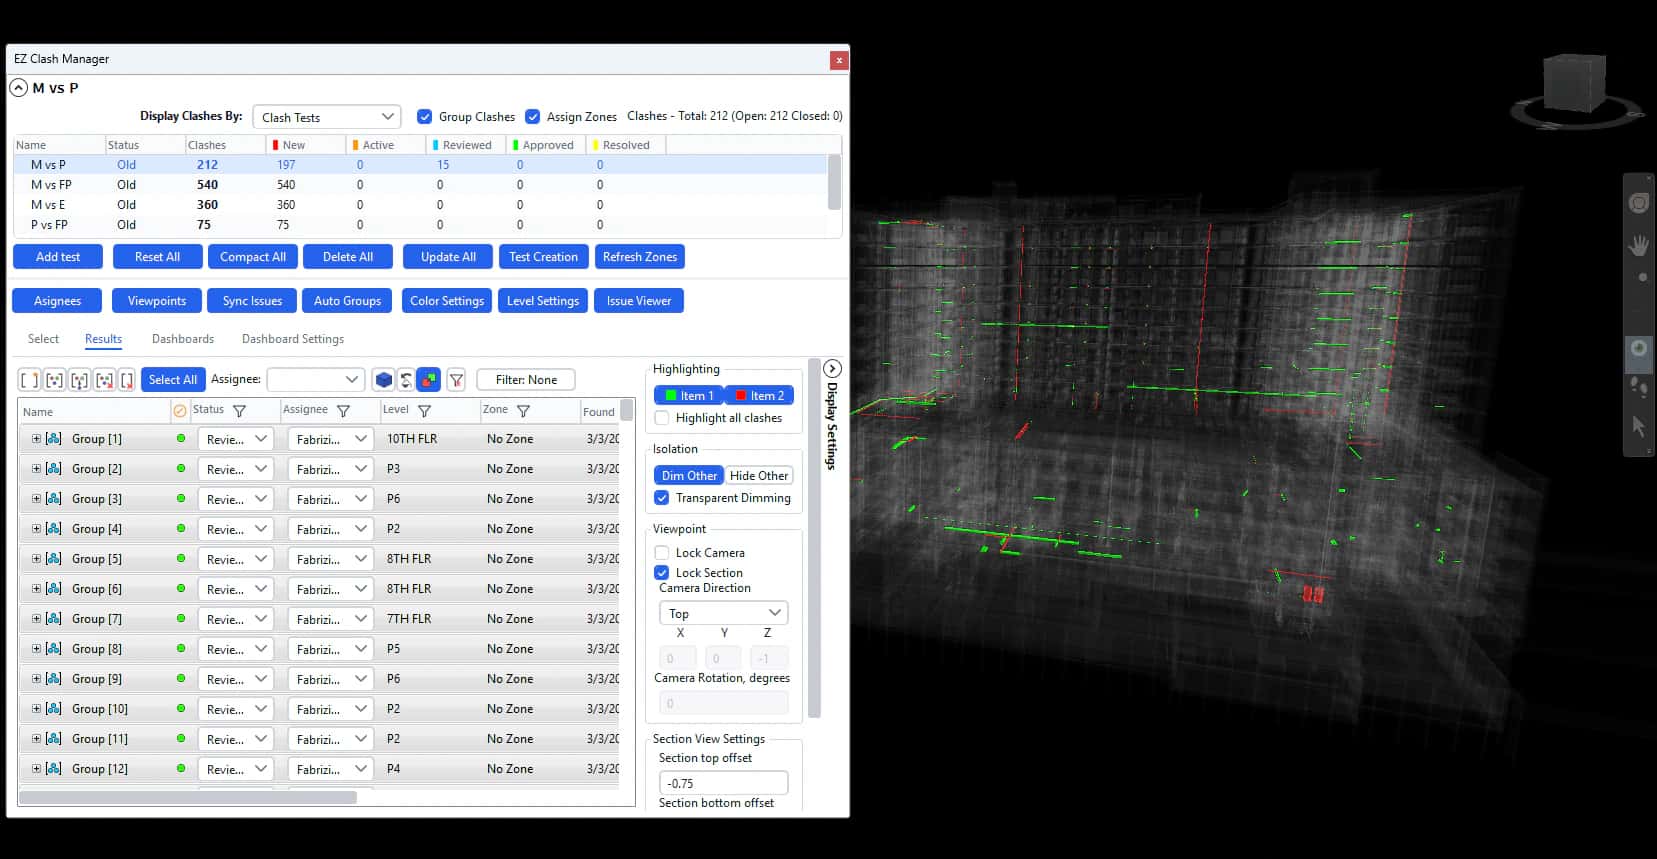Open the Camera Direction Top dropdown
Screen dimensions: 1657x859
tap(724, 613)
